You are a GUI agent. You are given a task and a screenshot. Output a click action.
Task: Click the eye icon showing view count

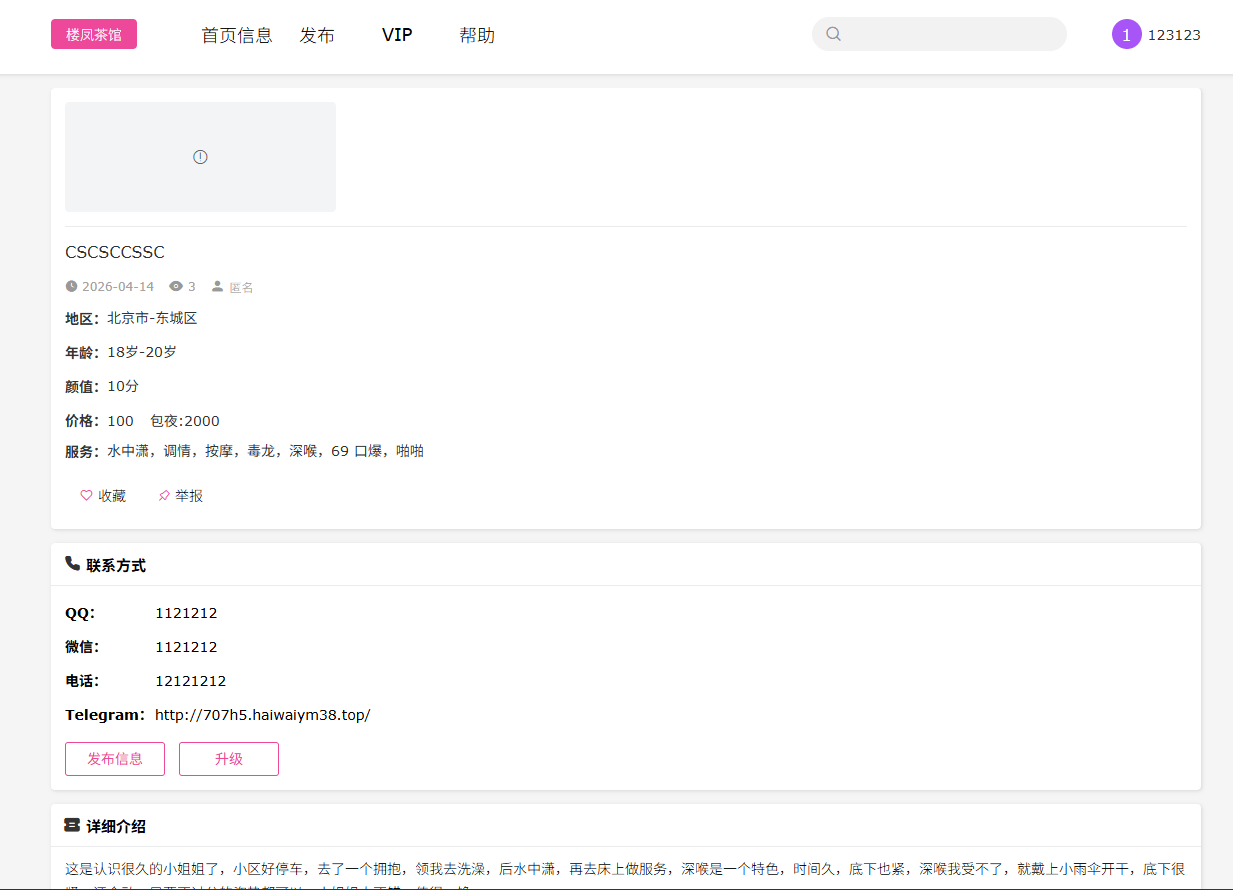point(176,286)
